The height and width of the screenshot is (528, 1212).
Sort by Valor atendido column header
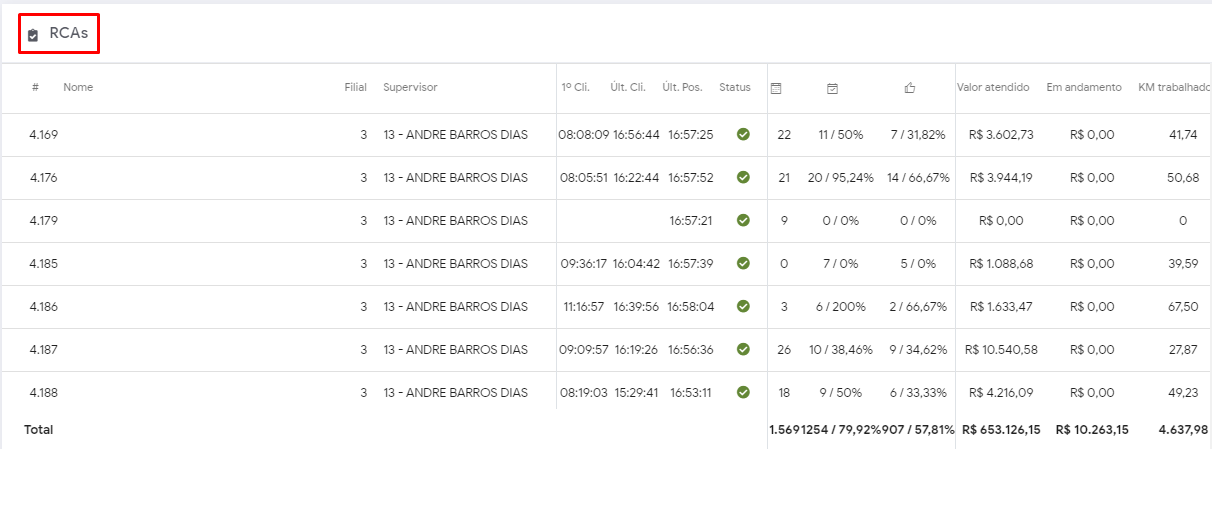pos(992,88)
